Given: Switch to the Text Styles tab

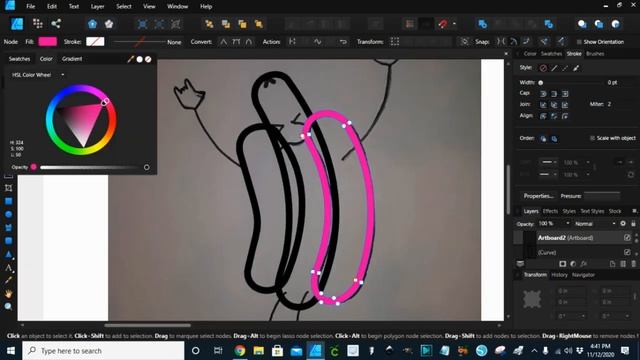Looking at the screenshot, I should click(x=592, y=211).
